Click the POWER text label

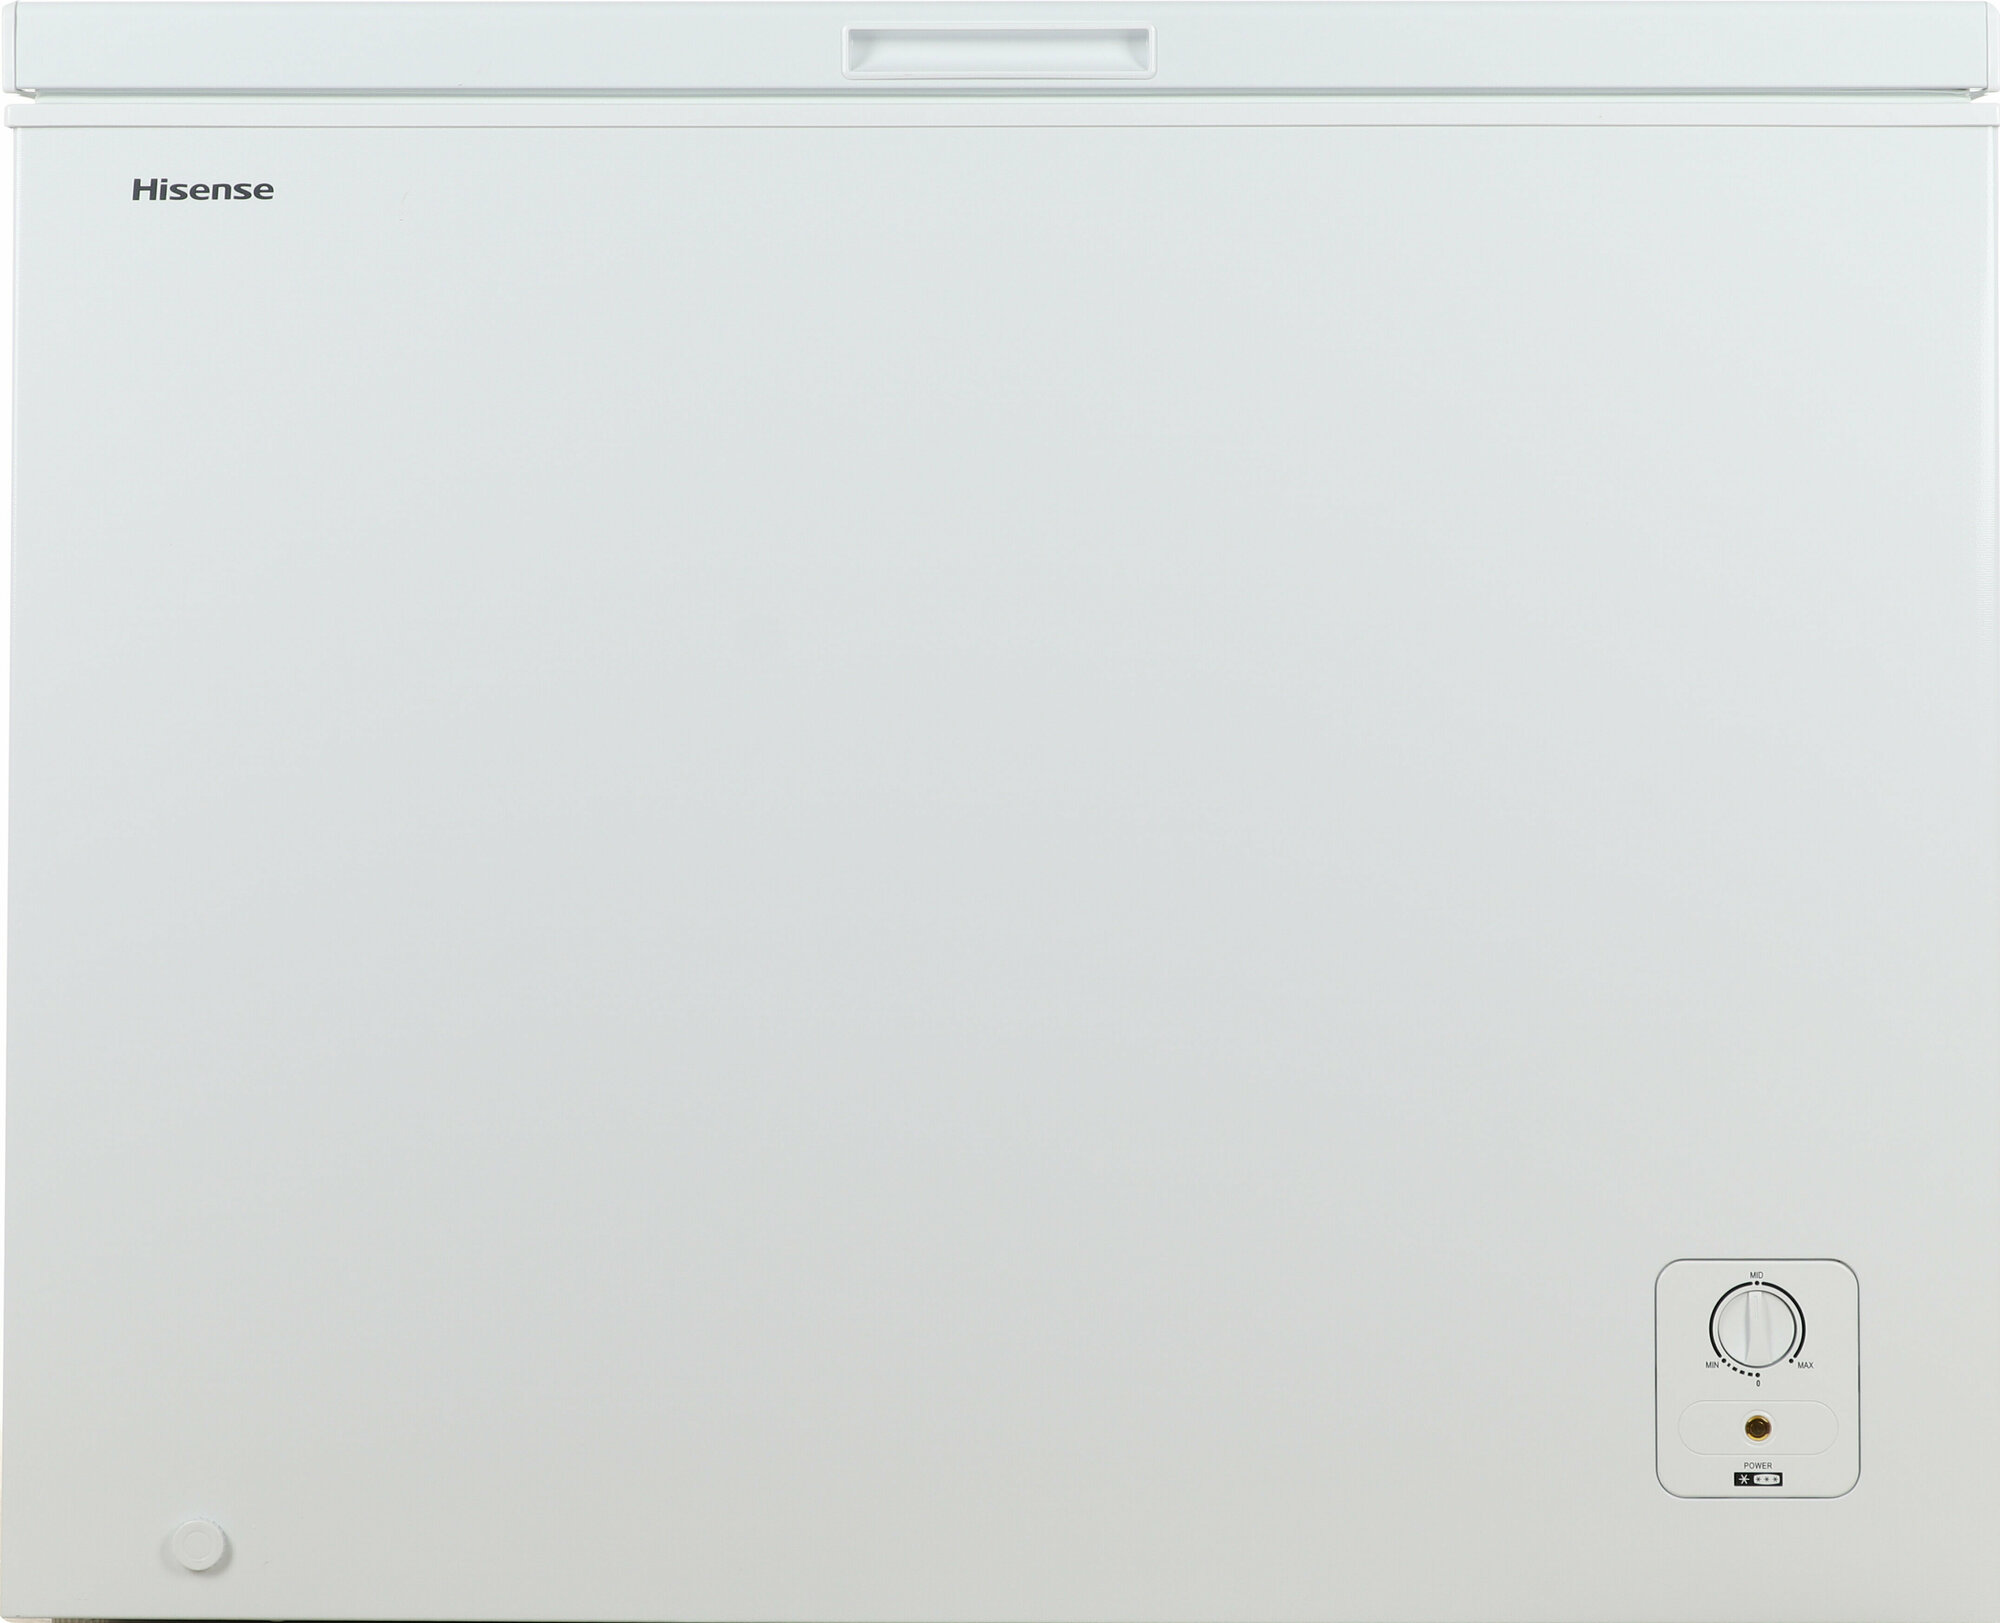pyautogui.click(x=1757, y=1465)
